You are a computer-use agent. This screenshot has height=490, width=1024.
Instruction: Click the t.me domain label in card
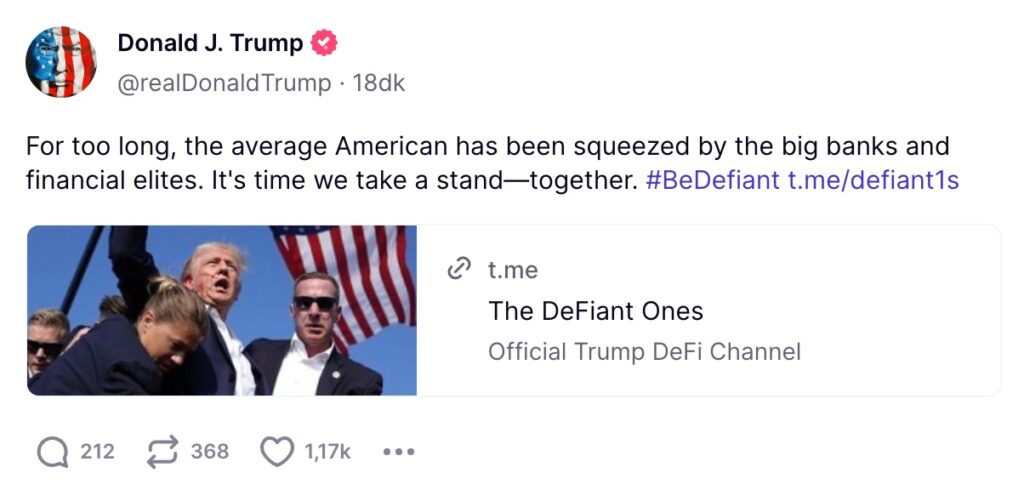[512, 269]
